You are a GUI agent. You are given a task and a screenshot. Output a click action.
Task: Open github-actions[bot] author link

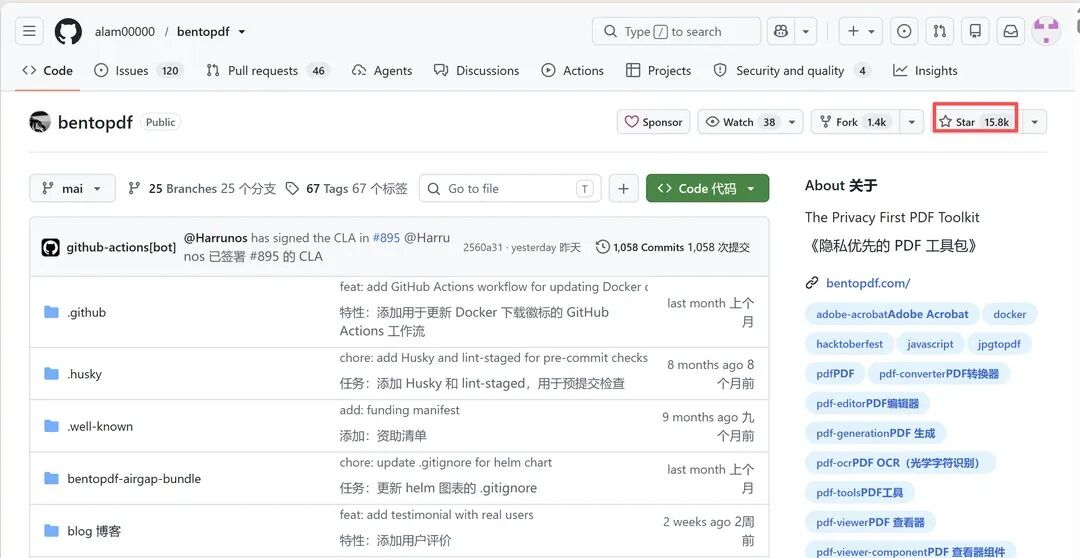[x=121, y=247]
